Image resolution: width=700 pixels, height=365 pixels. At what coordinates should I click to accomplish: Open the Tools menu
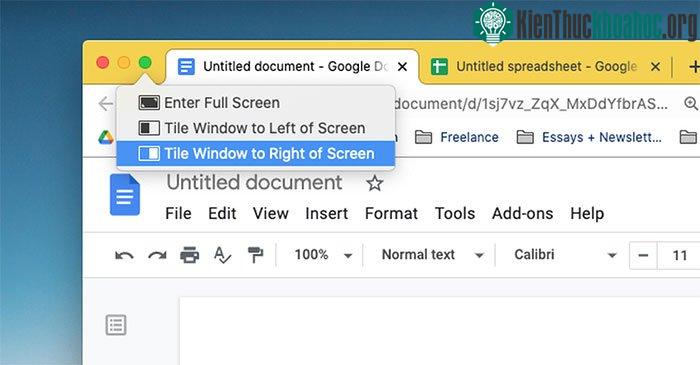(455, 213)
